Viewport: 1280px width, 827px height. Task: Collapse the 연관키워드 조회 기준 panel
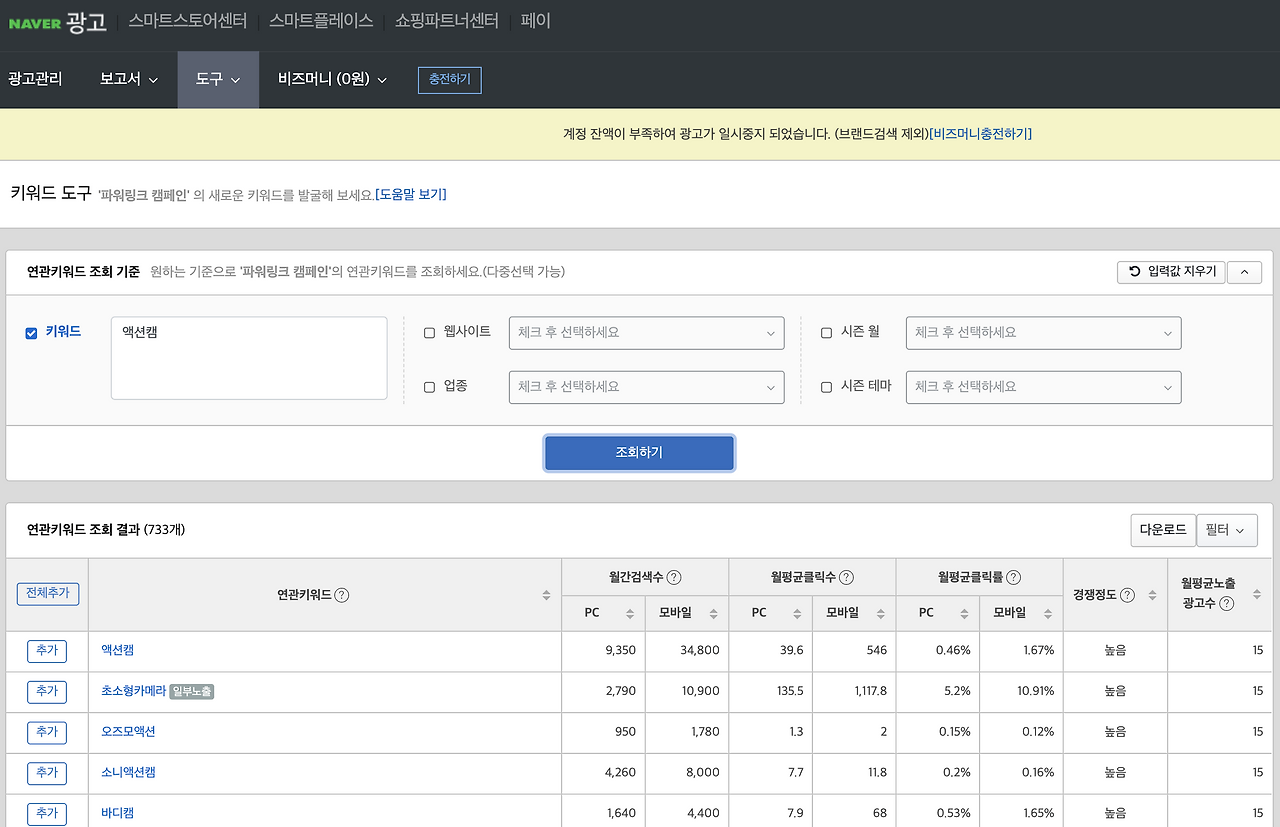[x=1244, y=272]
